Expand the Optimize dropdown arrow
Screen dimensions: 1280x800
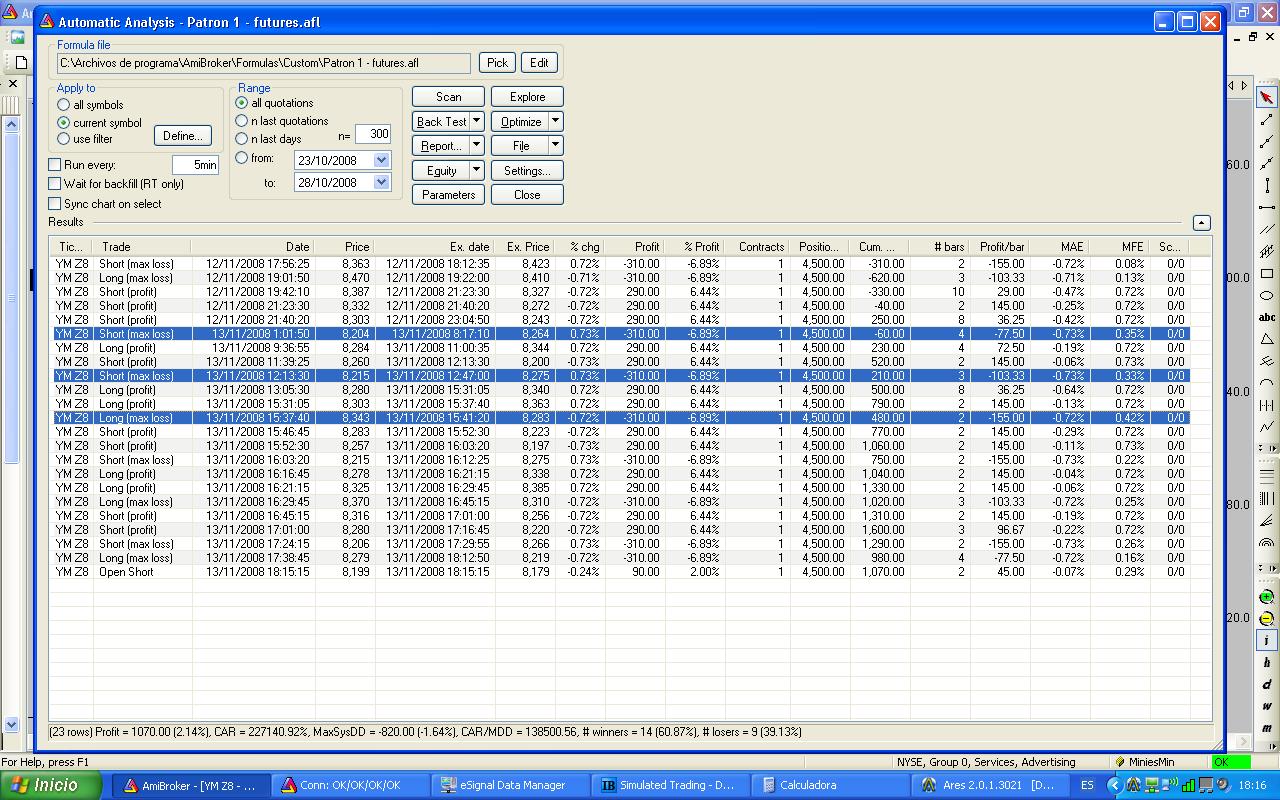point(555,121)
